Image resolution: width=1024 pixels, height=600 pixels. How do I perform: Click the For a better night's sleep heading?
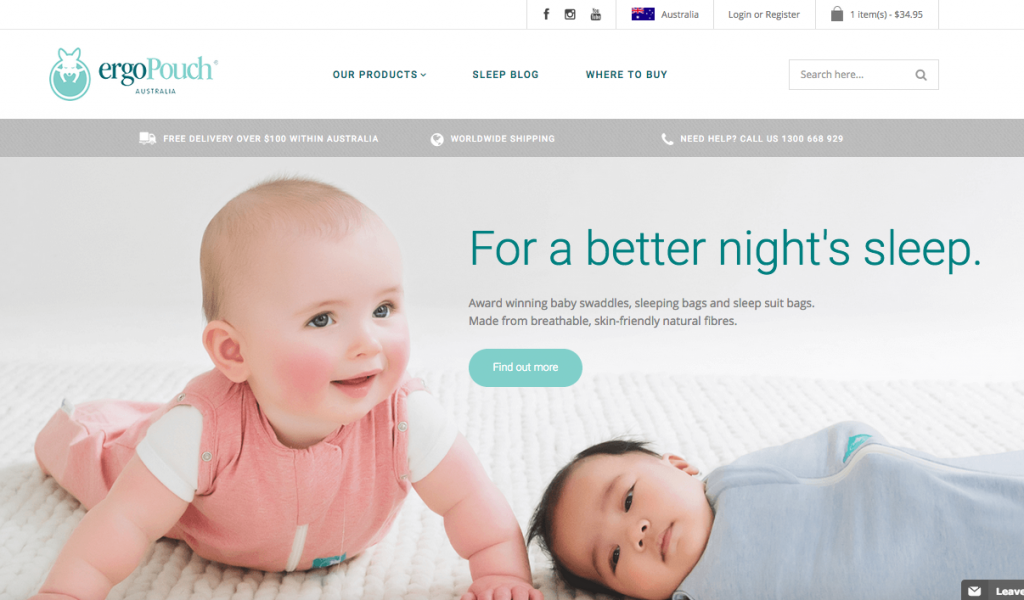(x=725, y=249)
